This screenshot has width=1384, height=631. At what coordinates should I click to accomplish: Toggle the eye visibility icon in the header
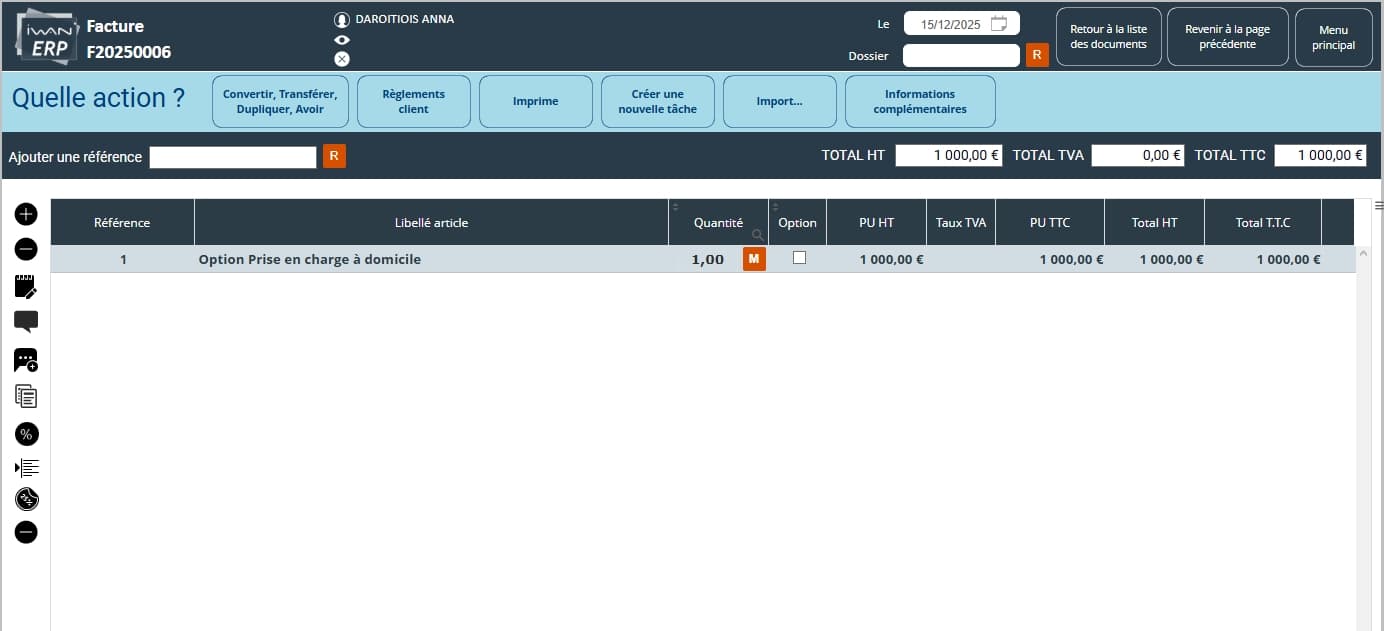click(x=342, y=40)
